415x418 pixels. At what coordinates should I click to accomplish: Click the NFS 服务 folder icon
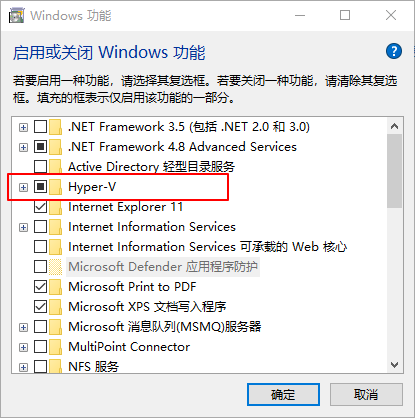click(x=55, y=367)
